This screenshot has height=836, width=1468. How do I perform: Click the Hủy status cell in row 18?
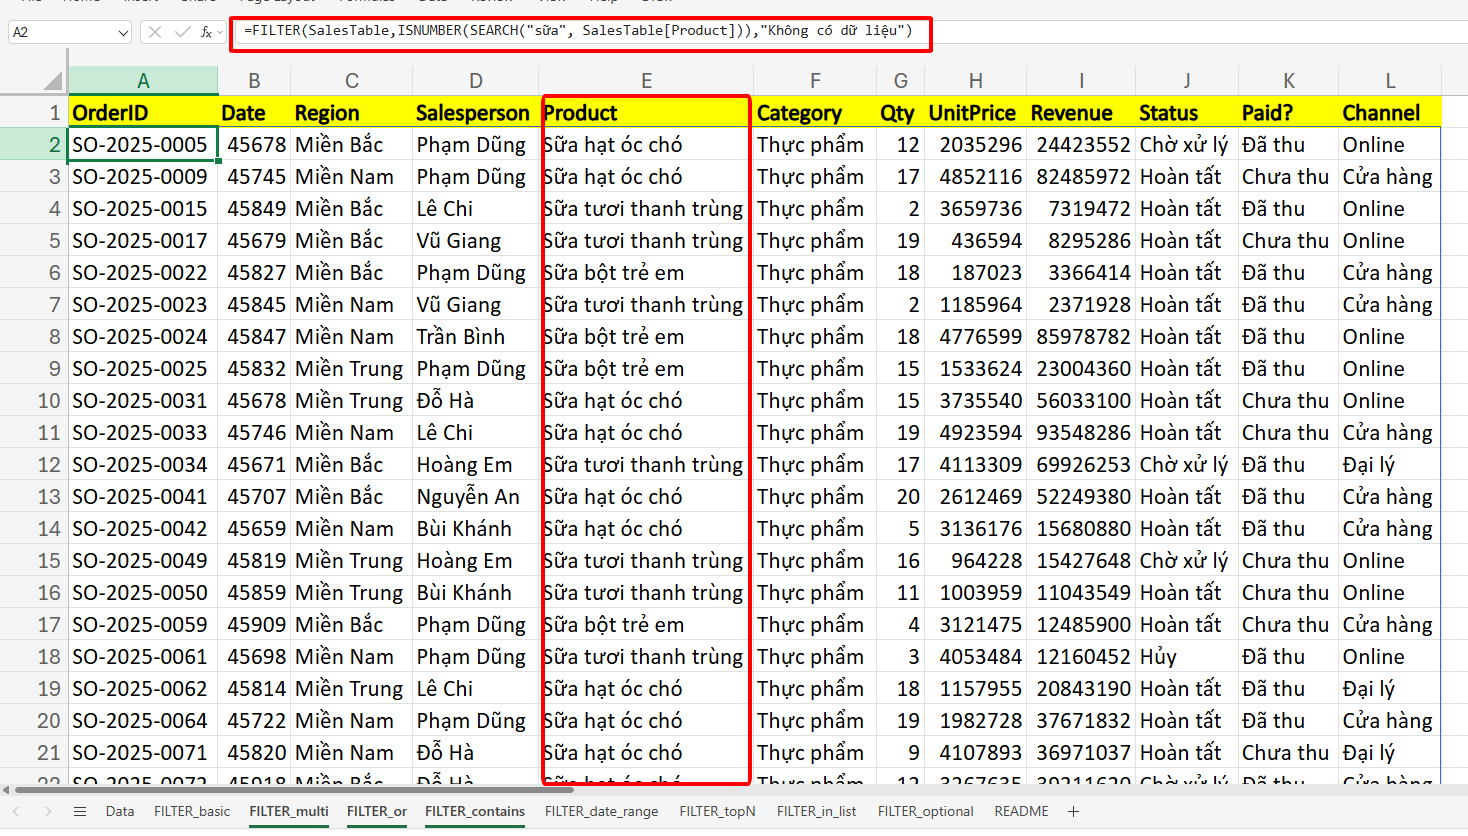coord(1187,657)
